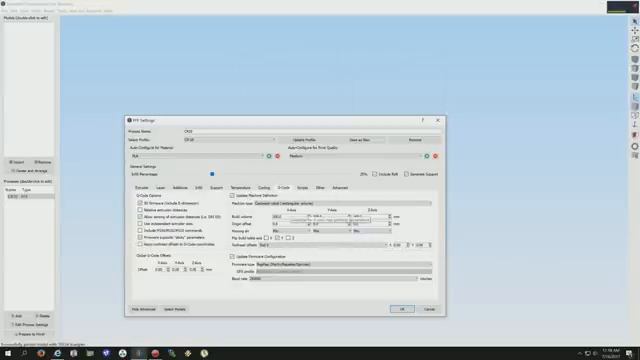Enable the Include Raft checkbox
This screenshot has width=640, height=360.
pyautogui.click(x=374, y=174)
